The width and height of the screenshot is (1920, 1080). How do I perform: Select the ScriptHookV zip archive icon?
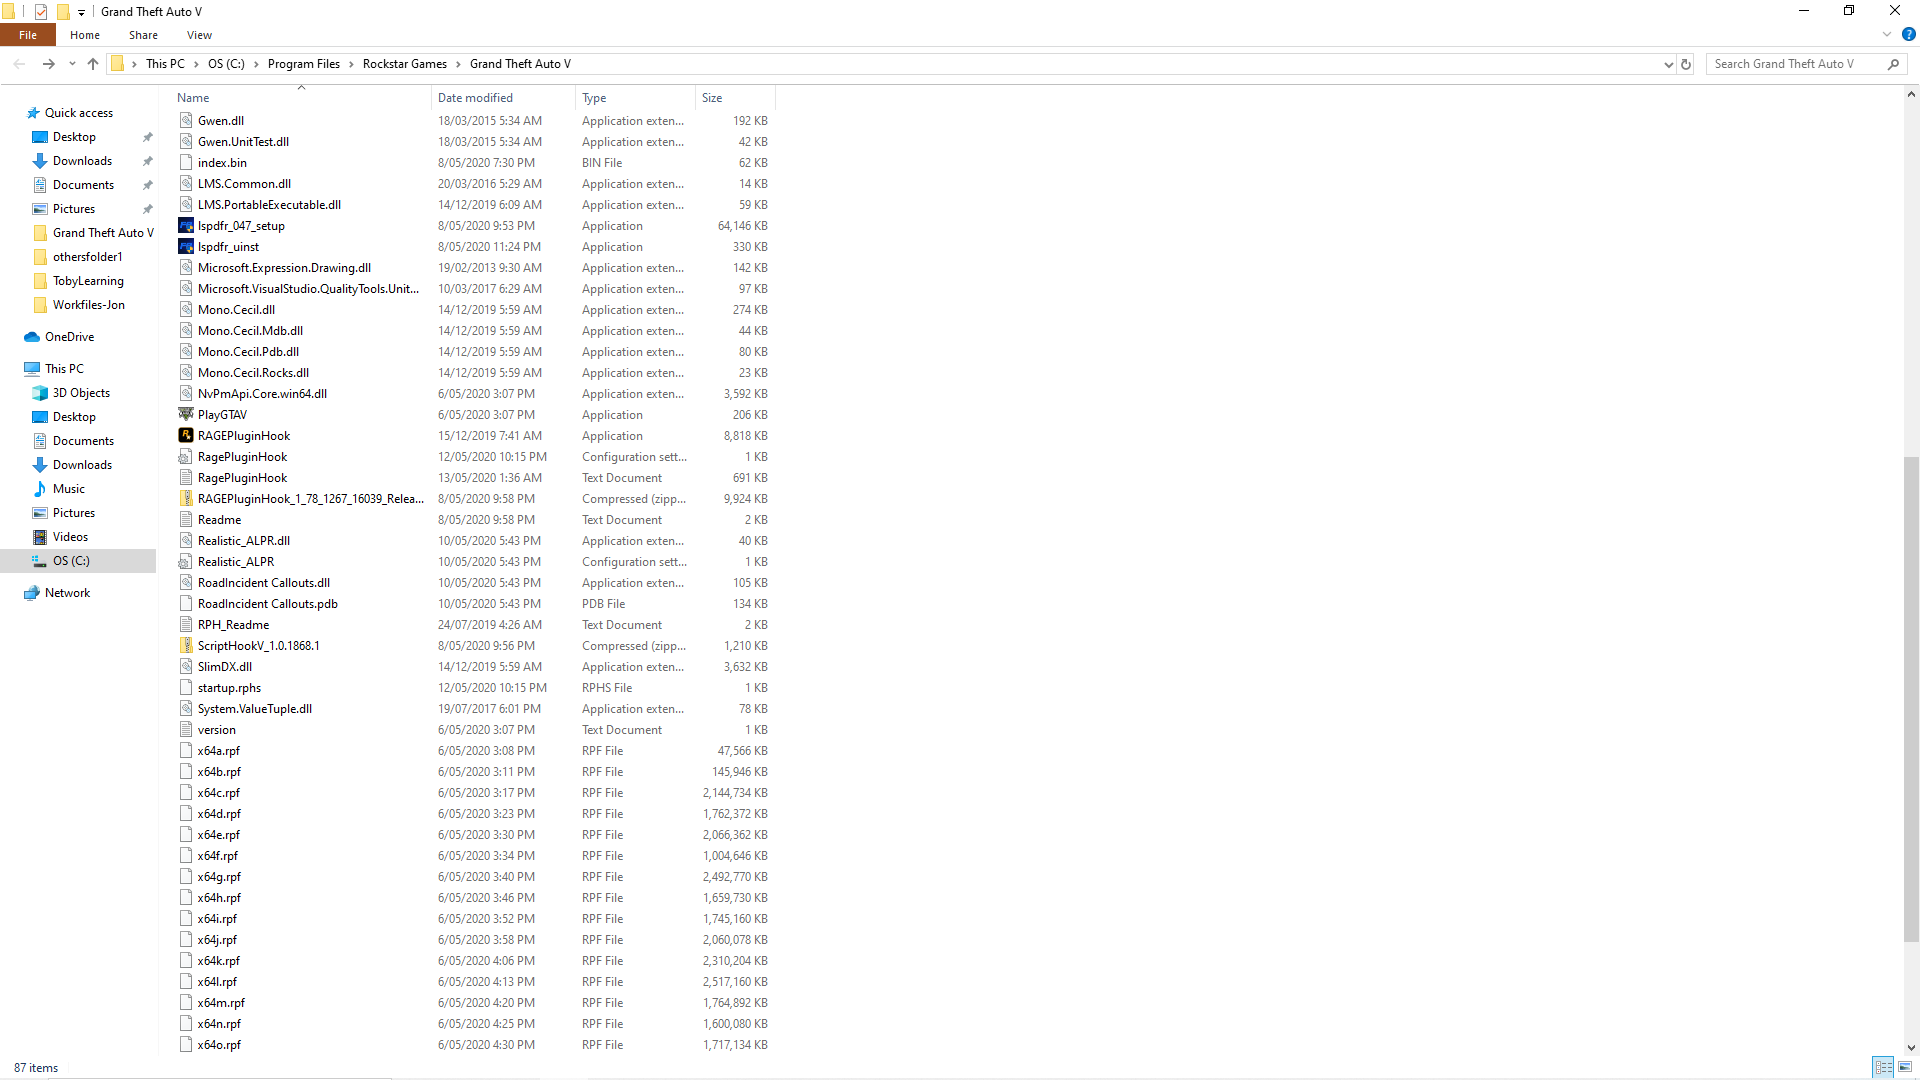point(186,645)
